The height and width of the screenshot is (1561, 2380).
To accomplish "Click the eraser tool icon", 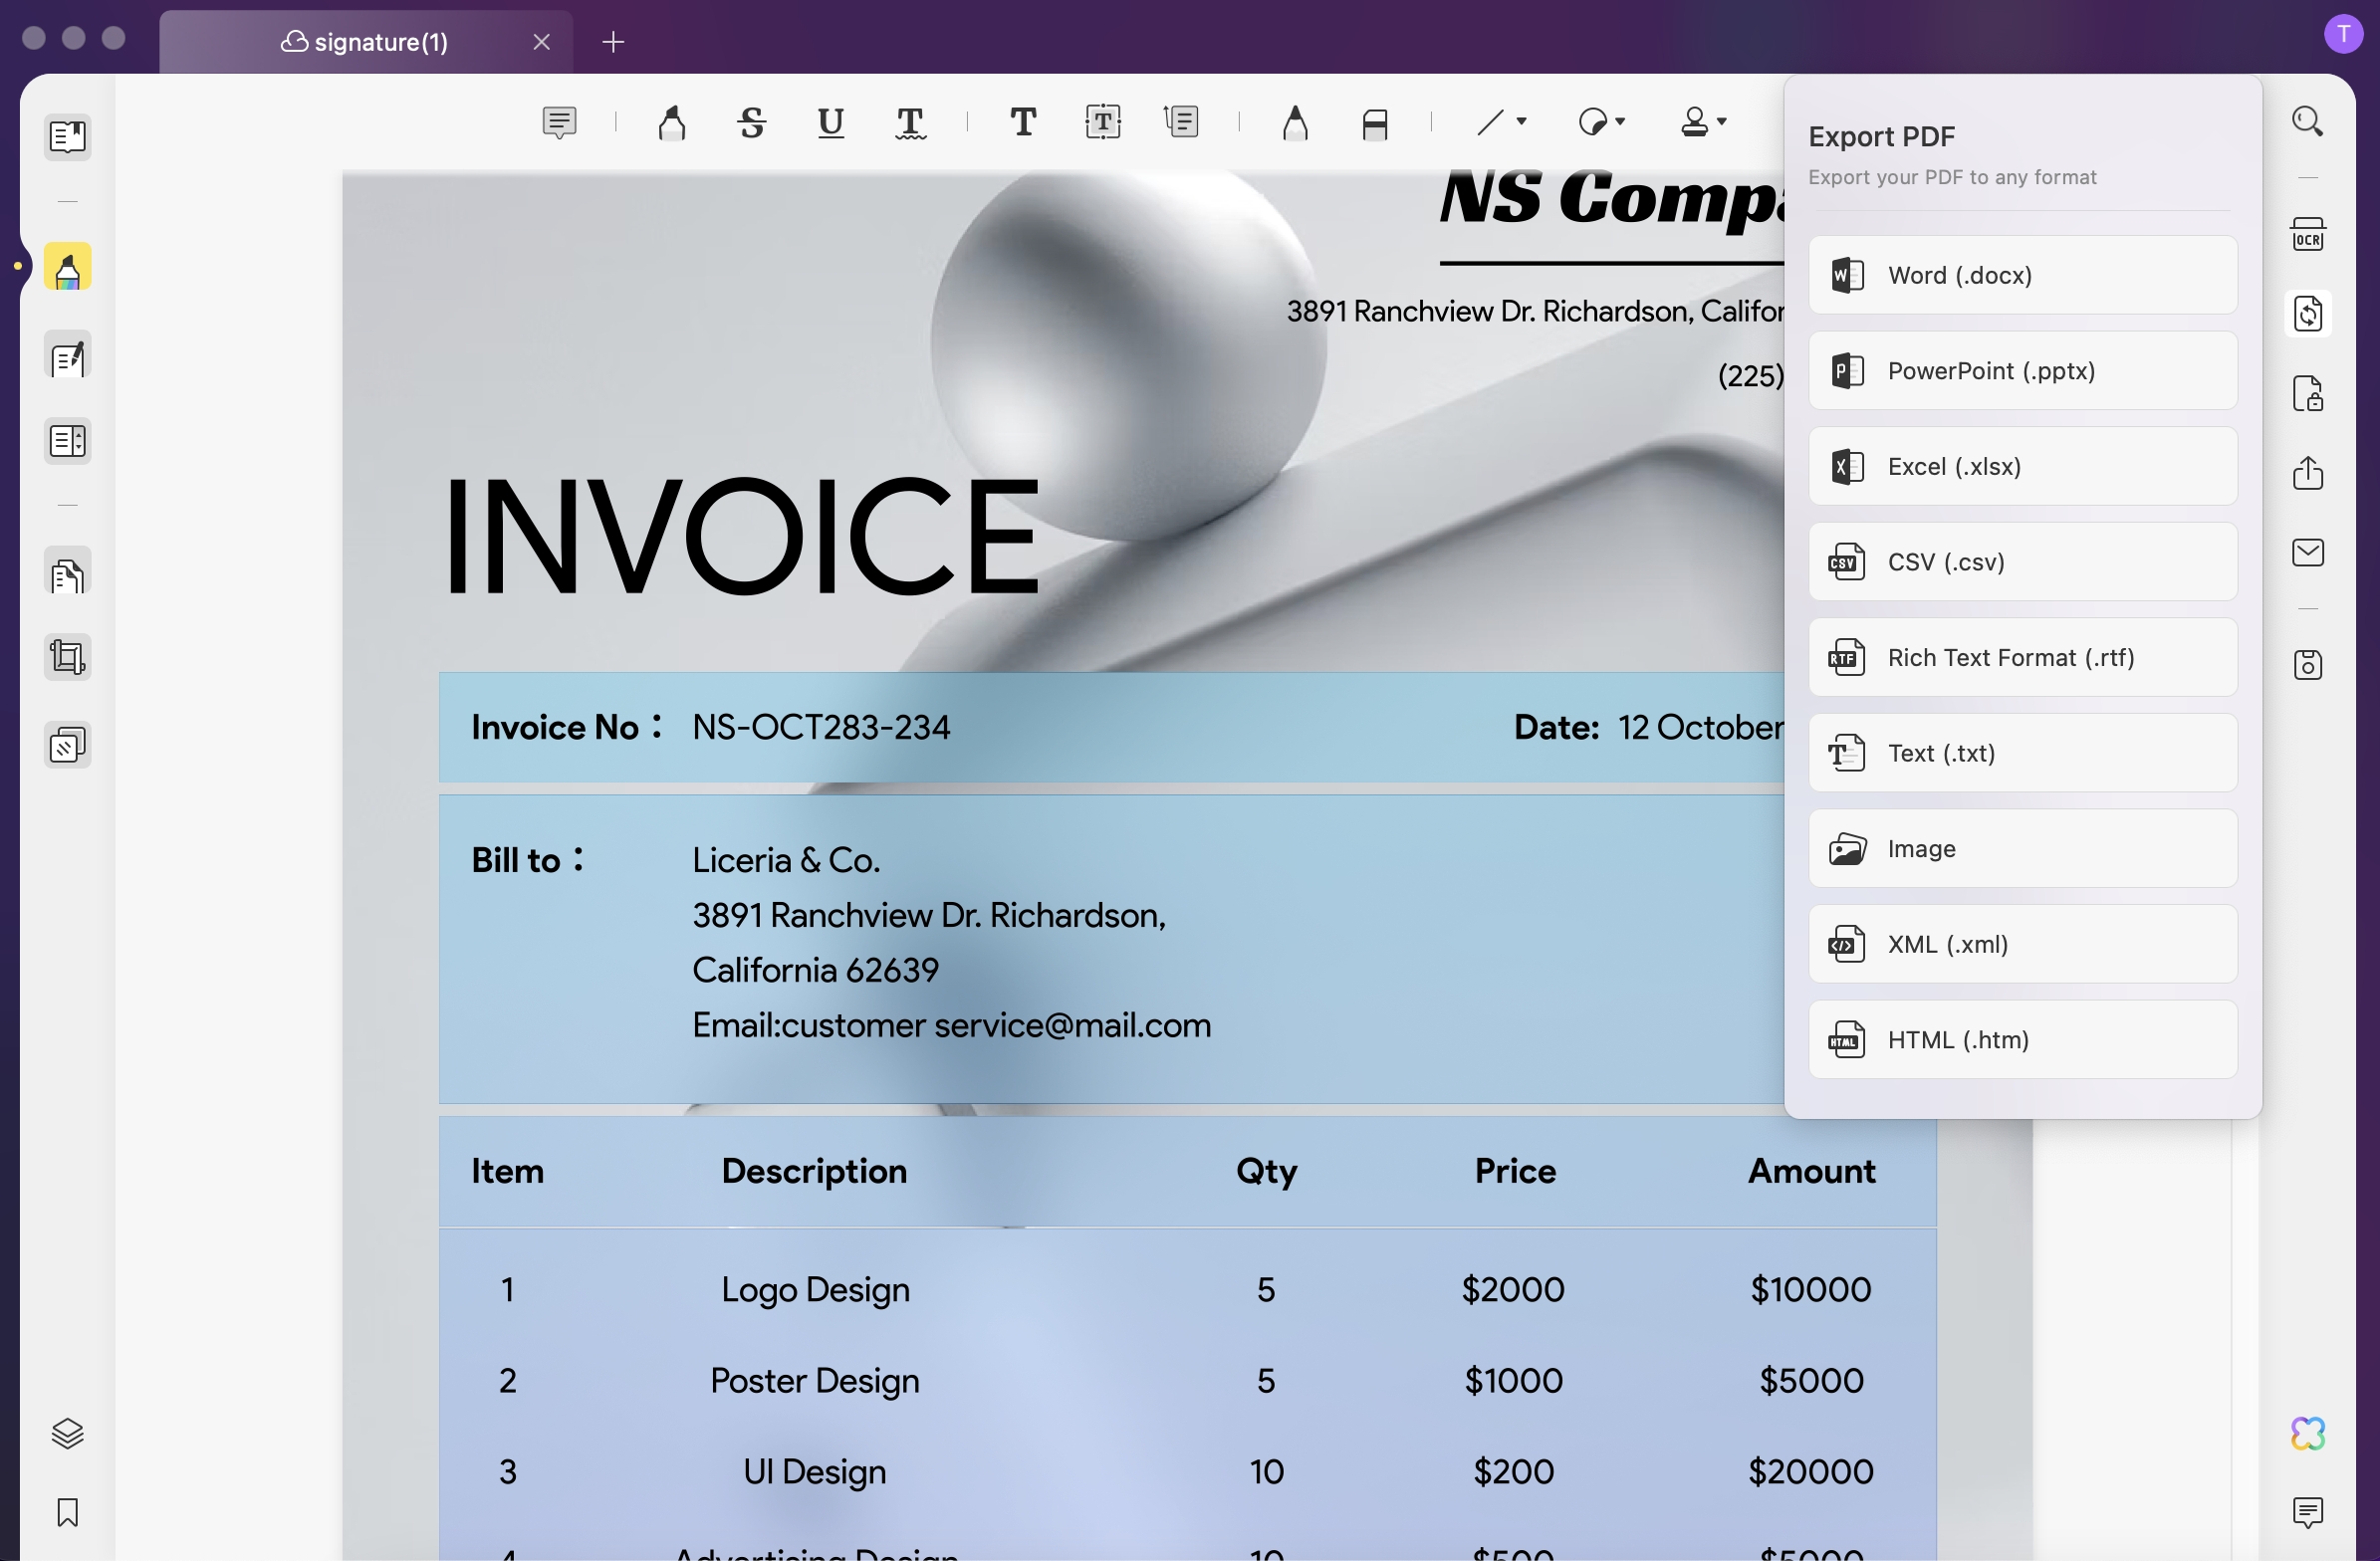I will click(1374, 123).
